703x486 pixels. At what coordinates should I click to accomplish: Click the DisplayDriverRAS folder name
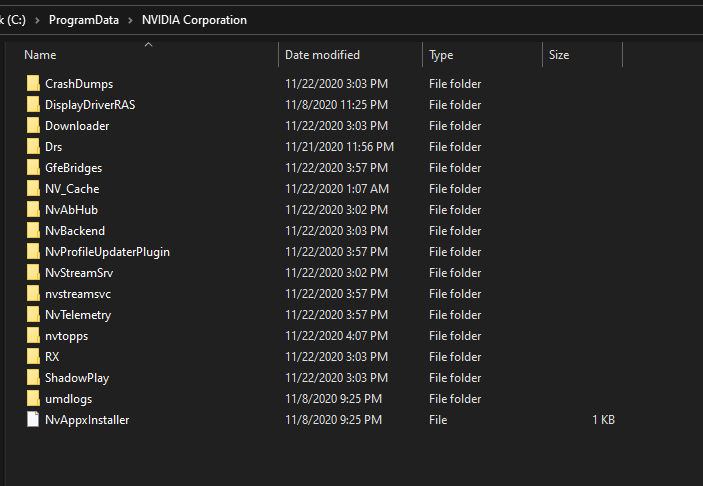point(90,105)
